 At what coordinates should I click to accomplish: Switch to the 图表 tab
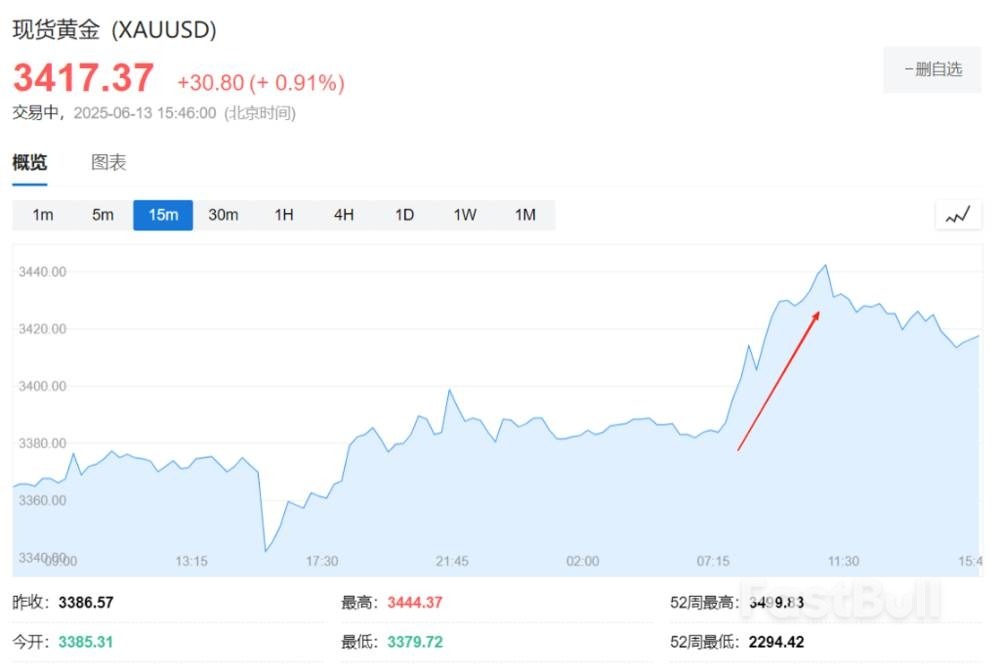[x=109, y=163]
